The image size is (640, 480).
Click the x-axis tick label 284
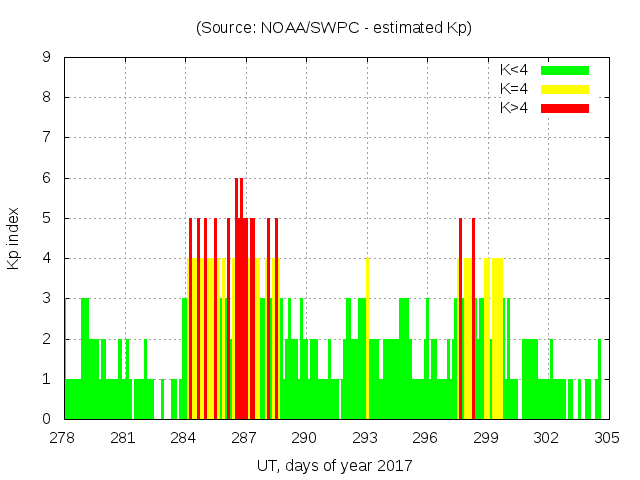pyautogui.click(x=184, y=438)
